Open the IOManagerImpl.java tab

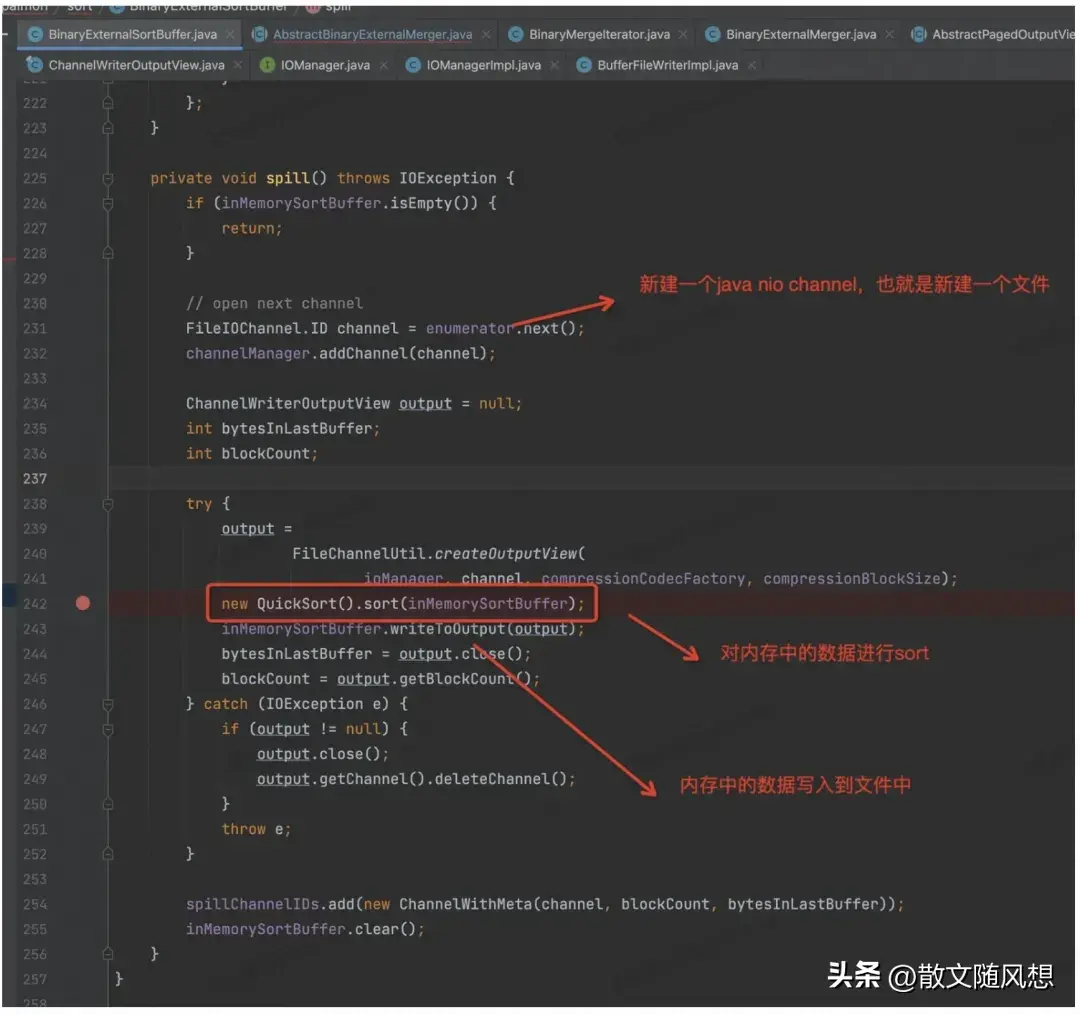484,65
